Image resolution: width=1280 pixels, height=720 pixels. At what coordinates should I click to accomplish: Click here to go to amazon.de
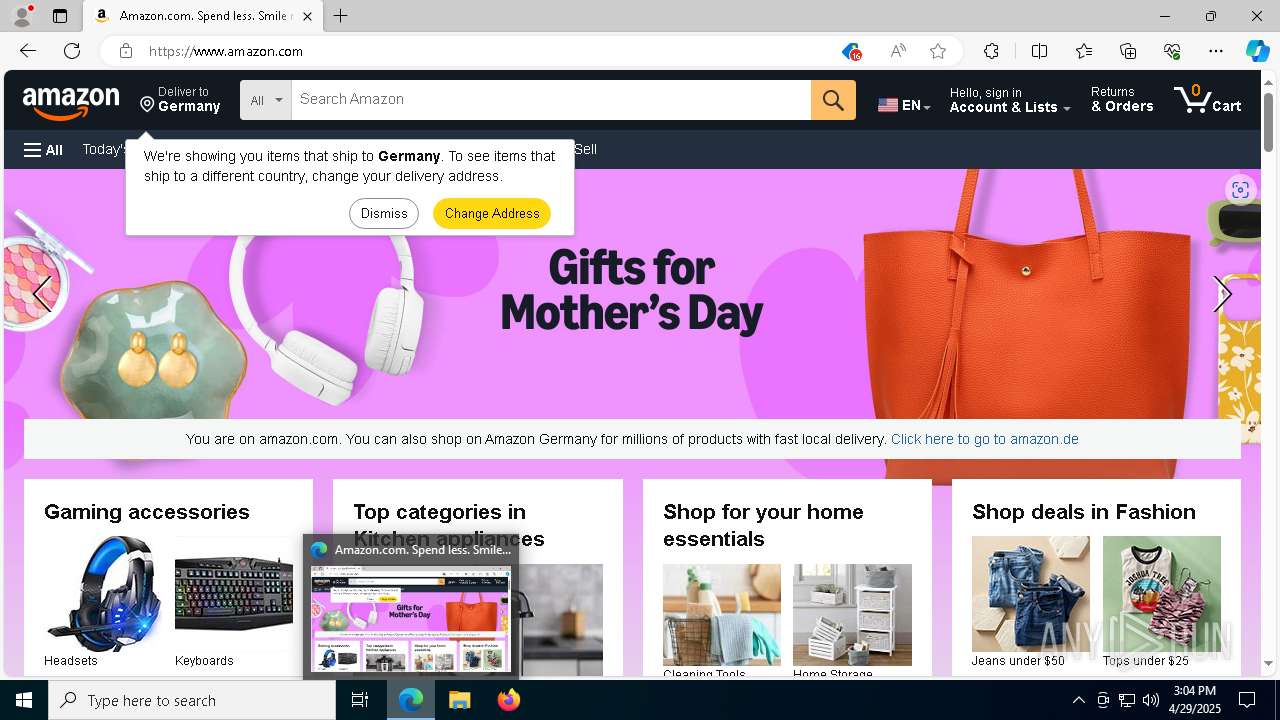(x=984, y=439)
